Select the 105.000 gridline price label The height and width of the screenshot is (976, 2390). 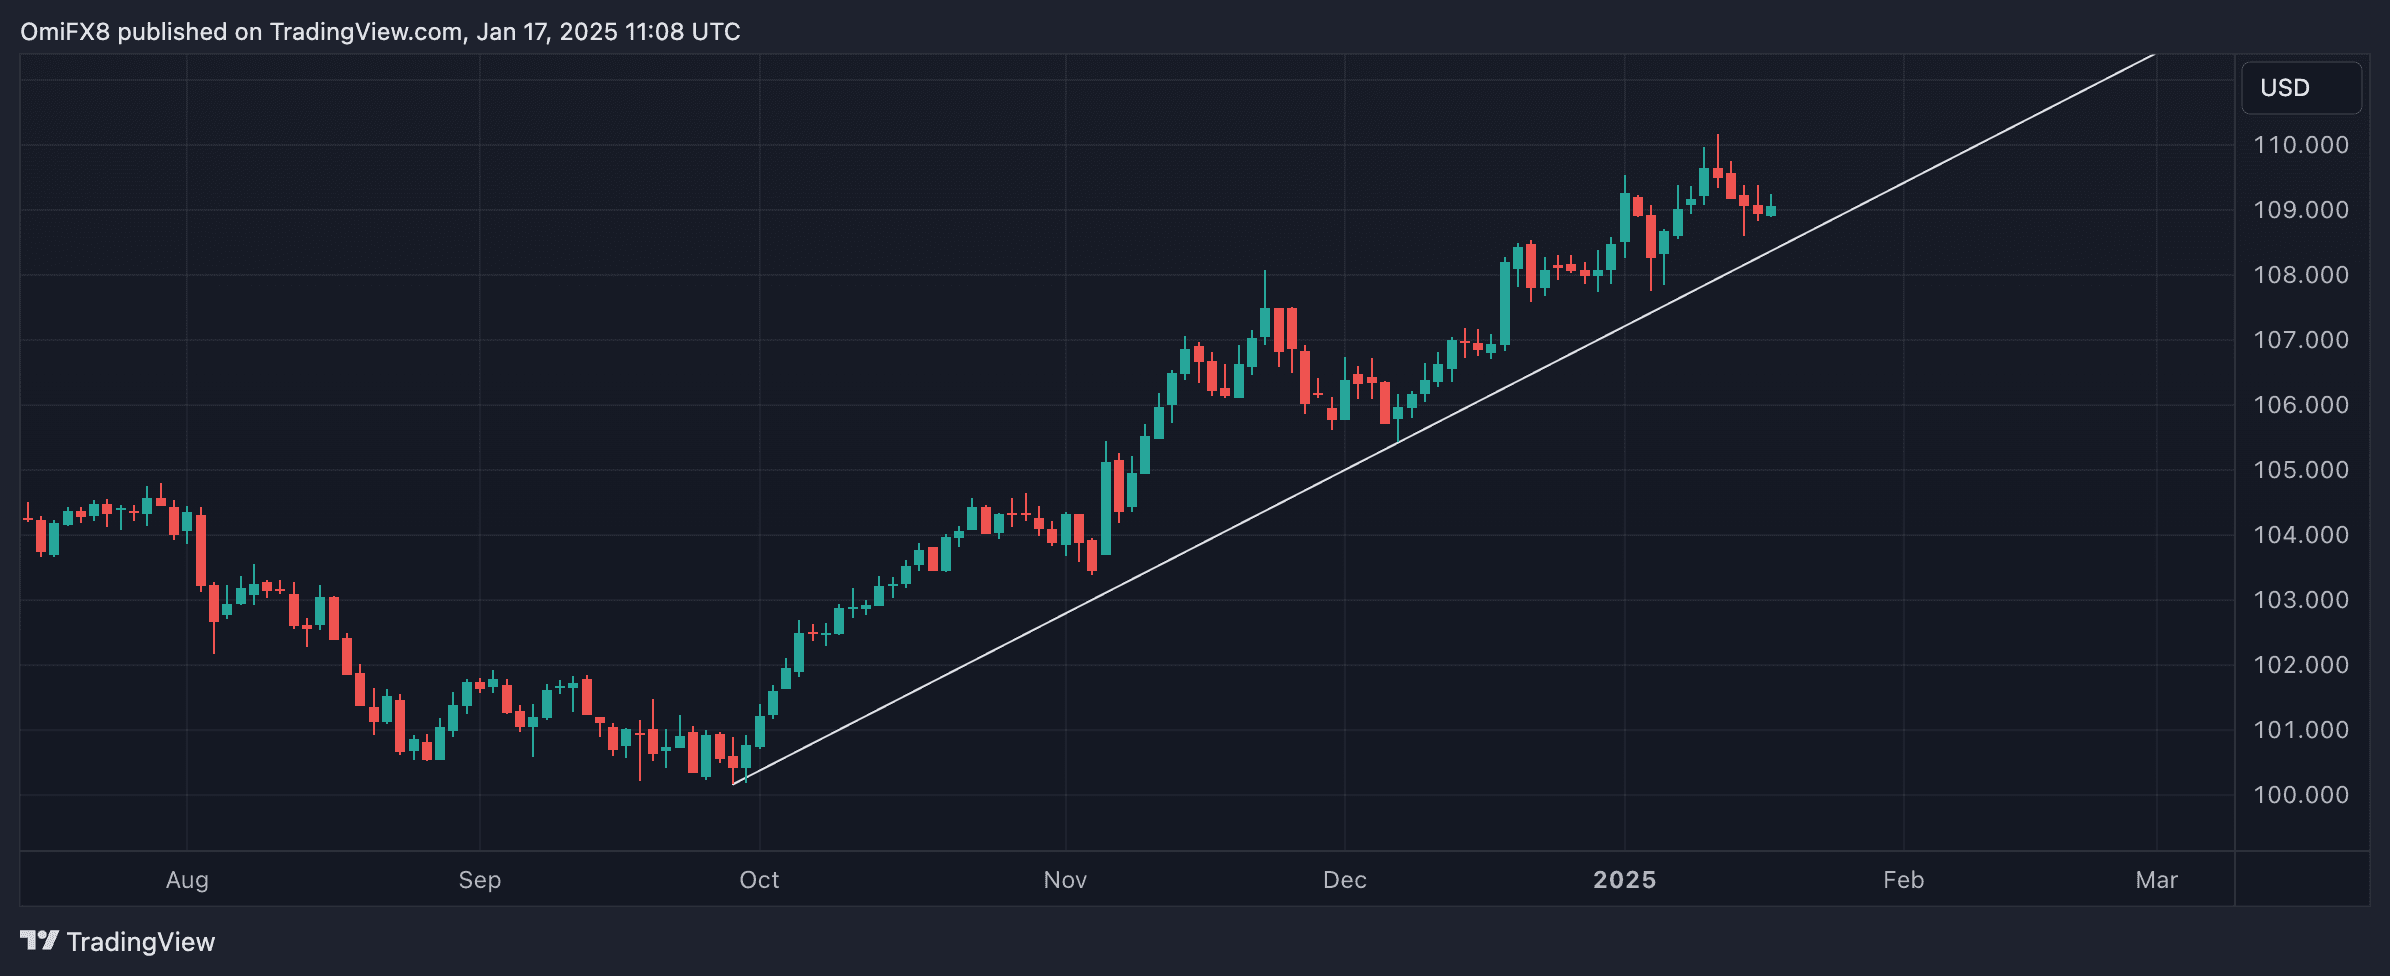click(x=2302, y=469)
